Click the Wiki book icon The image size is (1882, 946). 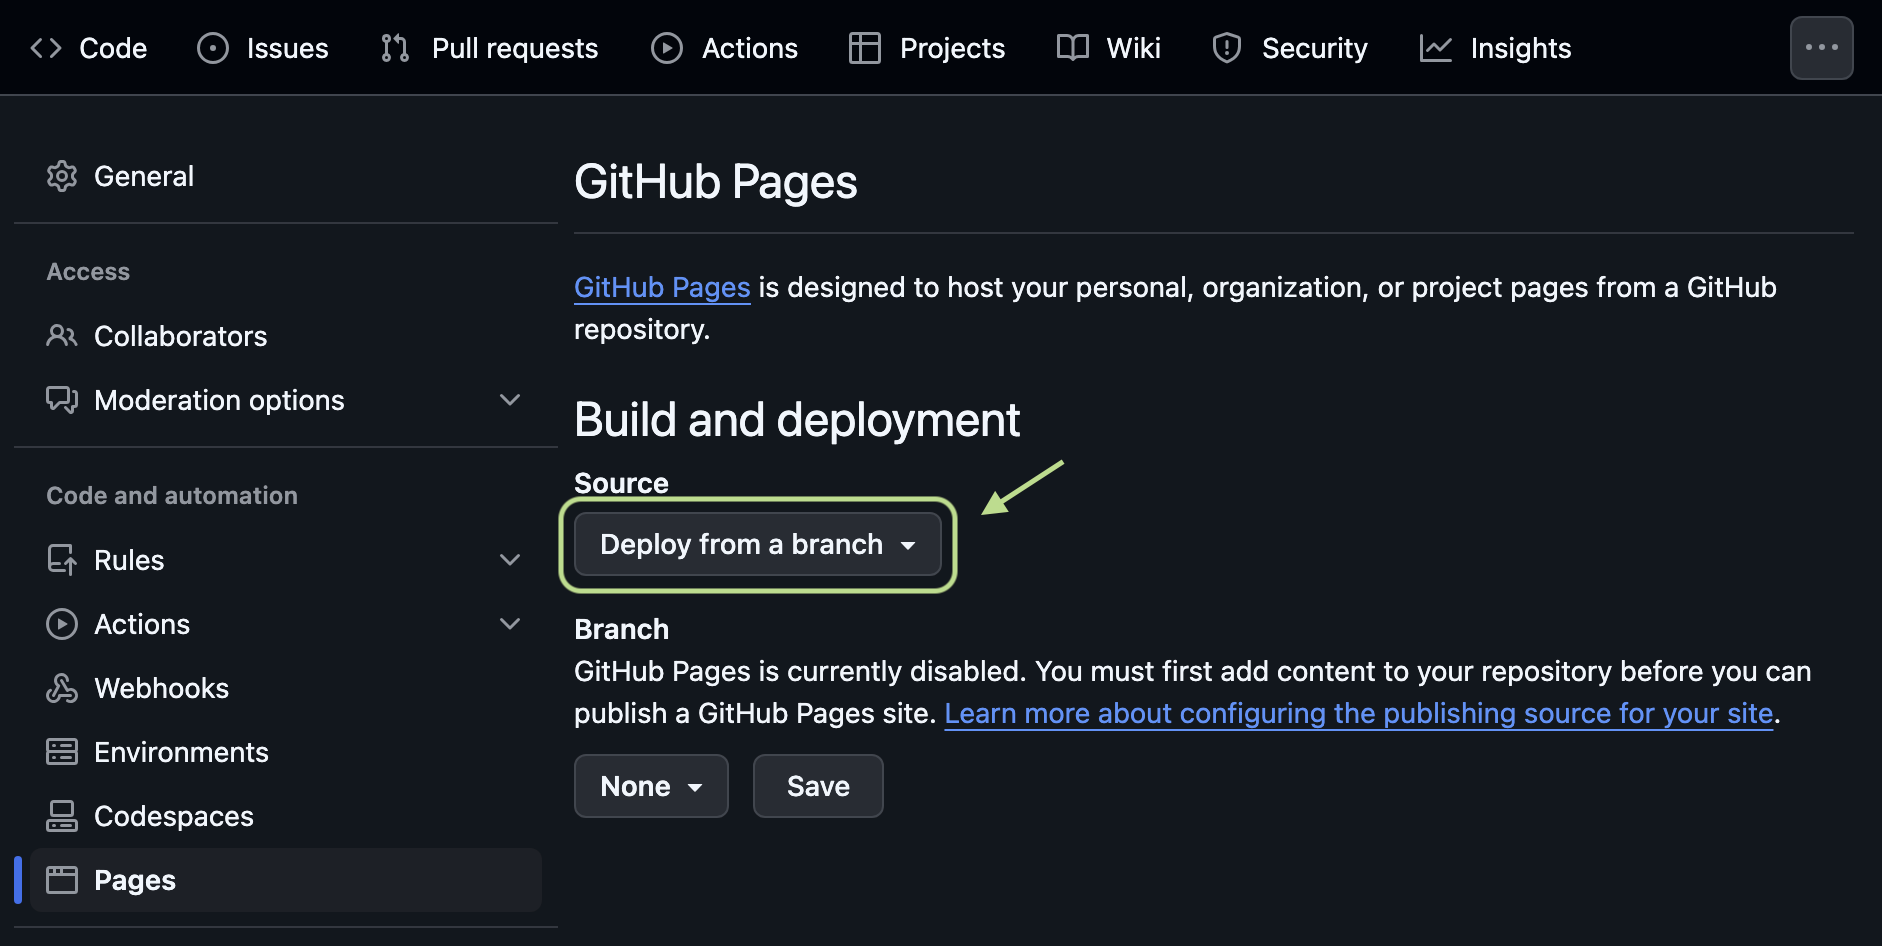[1073, 48]
